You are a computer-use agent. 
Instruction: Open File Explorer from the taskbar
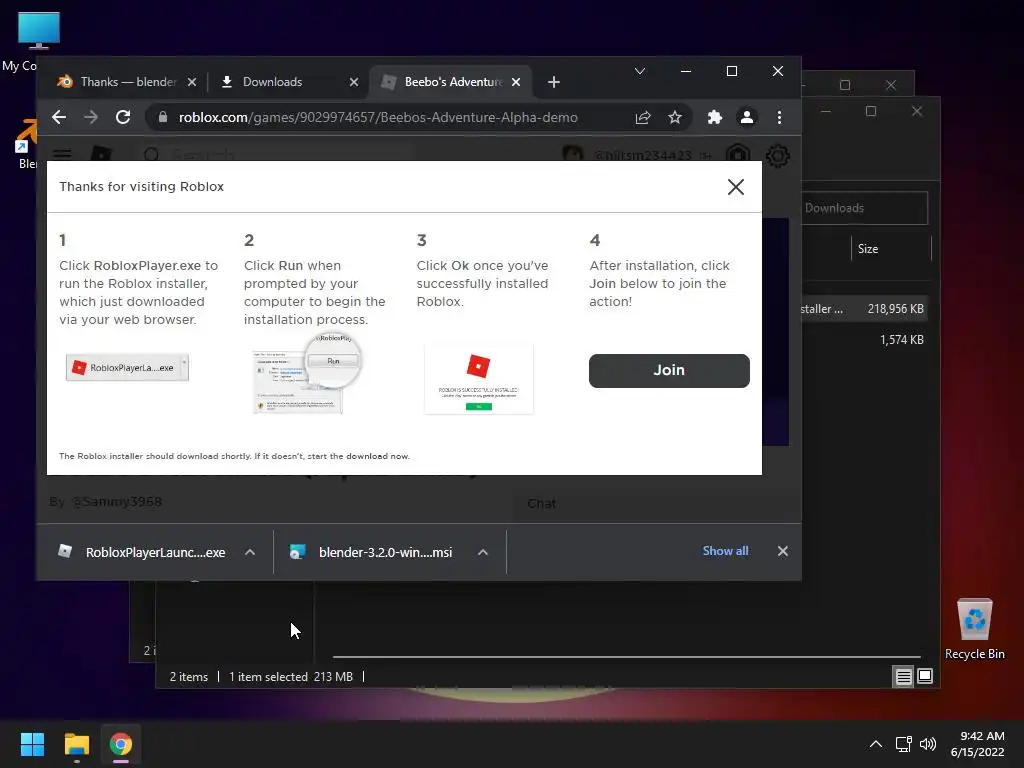click(x=76, y=744)
